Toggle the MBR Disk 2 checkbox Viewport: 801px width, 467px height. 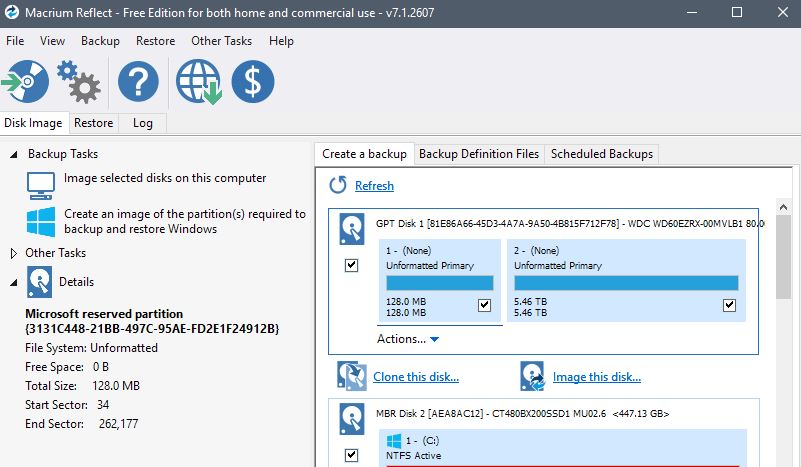point(351,455)
